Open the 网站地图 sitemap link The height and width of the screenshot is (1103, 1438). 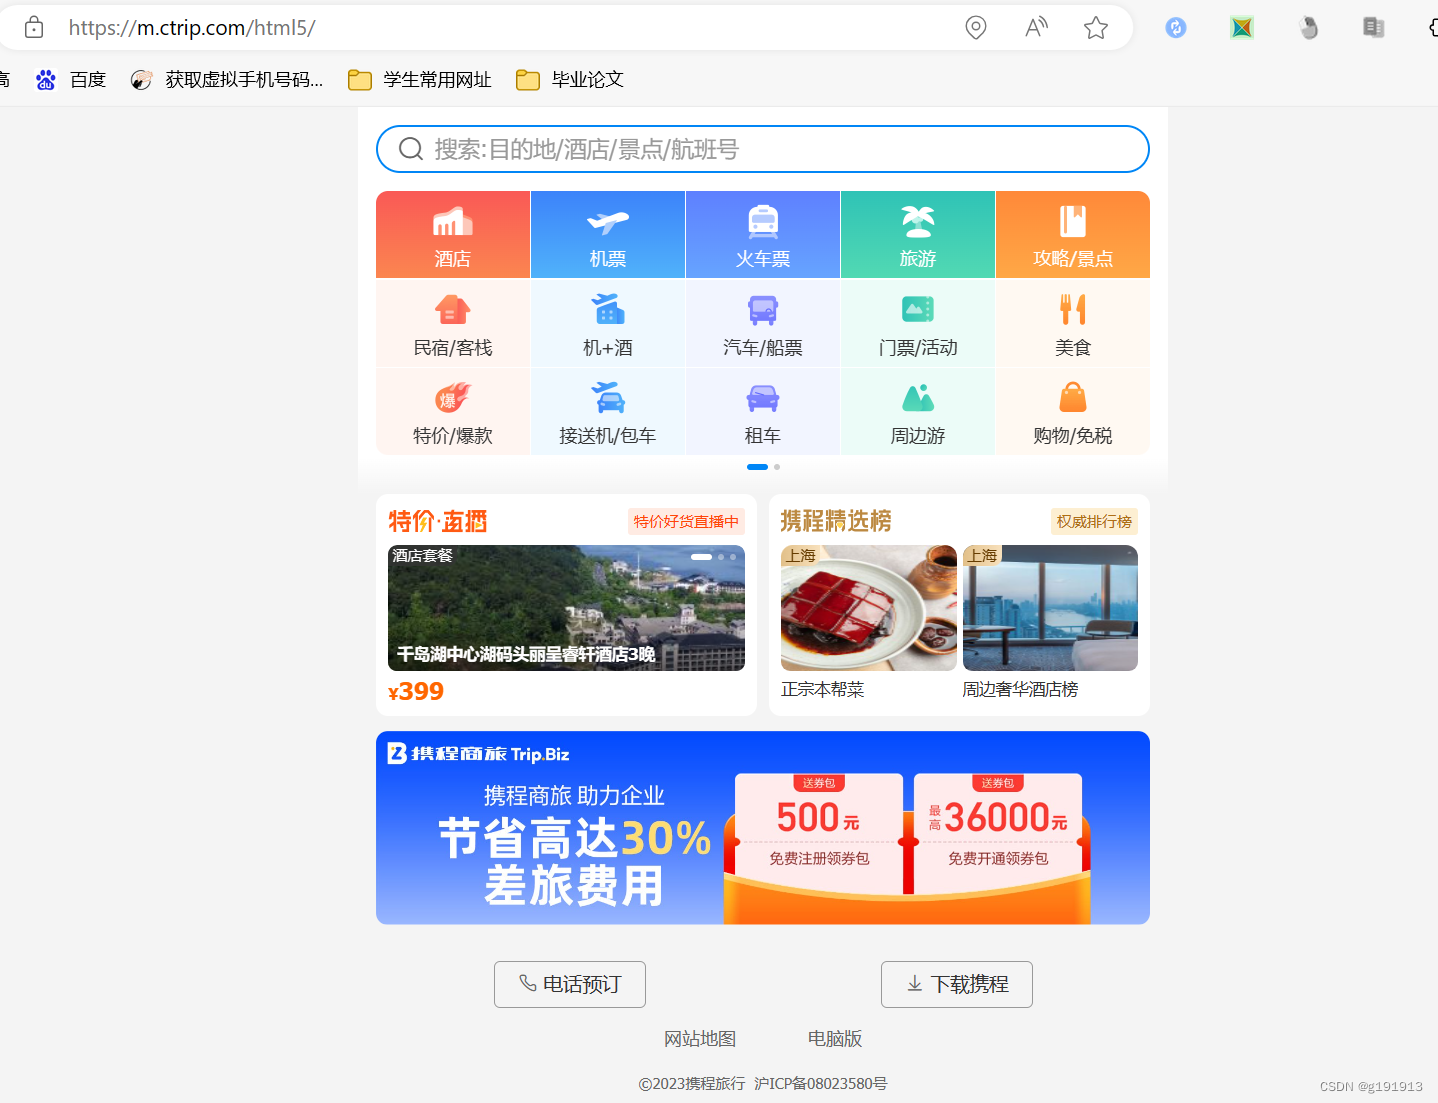pos(700,1039)
